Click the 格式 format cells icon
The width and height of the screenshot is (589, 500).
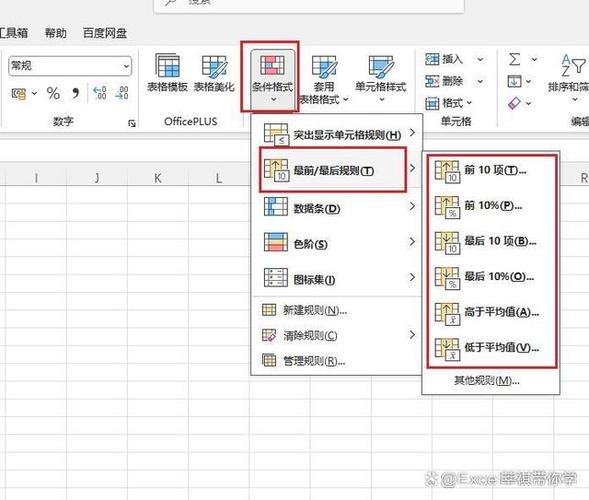(x=432, y=103)
